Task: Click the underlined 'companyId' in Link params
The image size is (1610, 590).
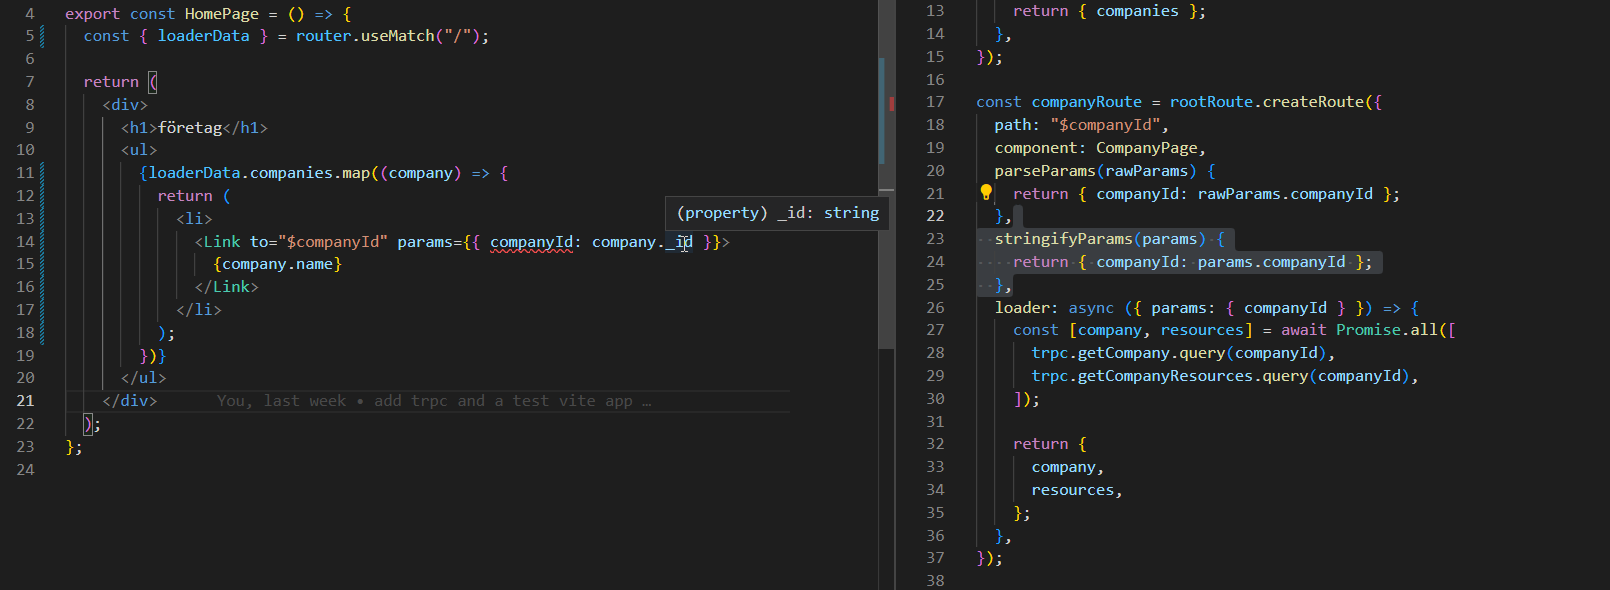Action: 531,242
